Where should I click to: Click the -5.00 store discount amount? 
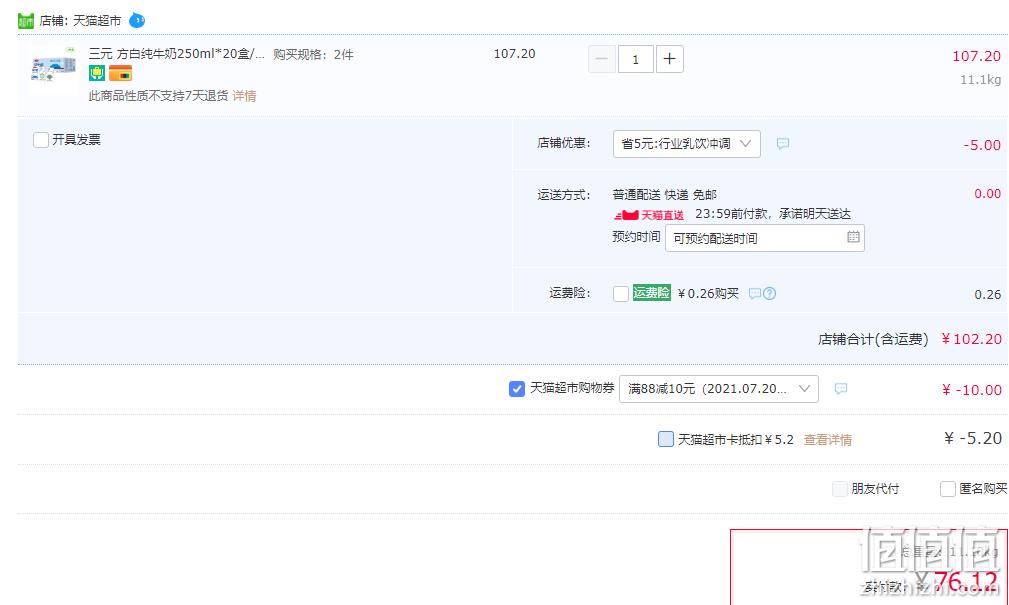click(982, 145)
